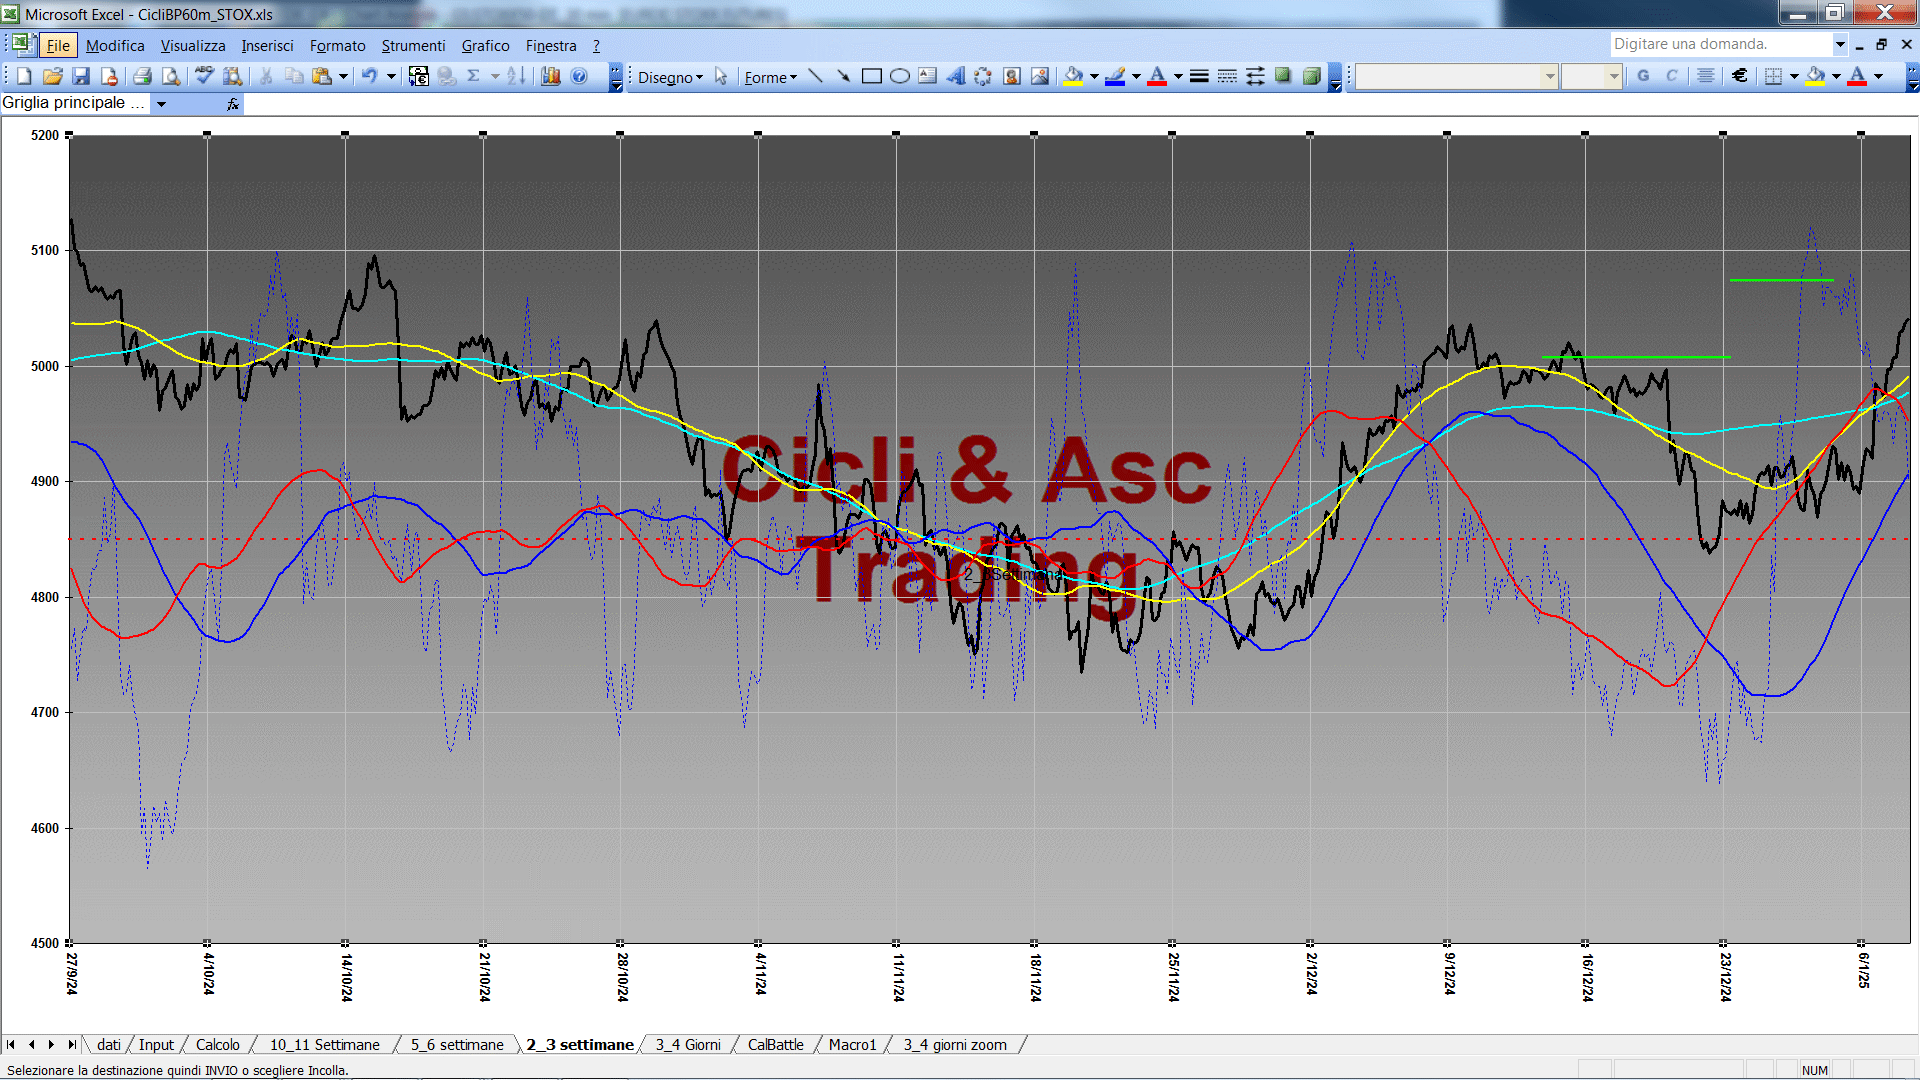Switch to the dati sheet tab
The height and width of the screenshot is (1080, 1920).
pos(108,1044)
